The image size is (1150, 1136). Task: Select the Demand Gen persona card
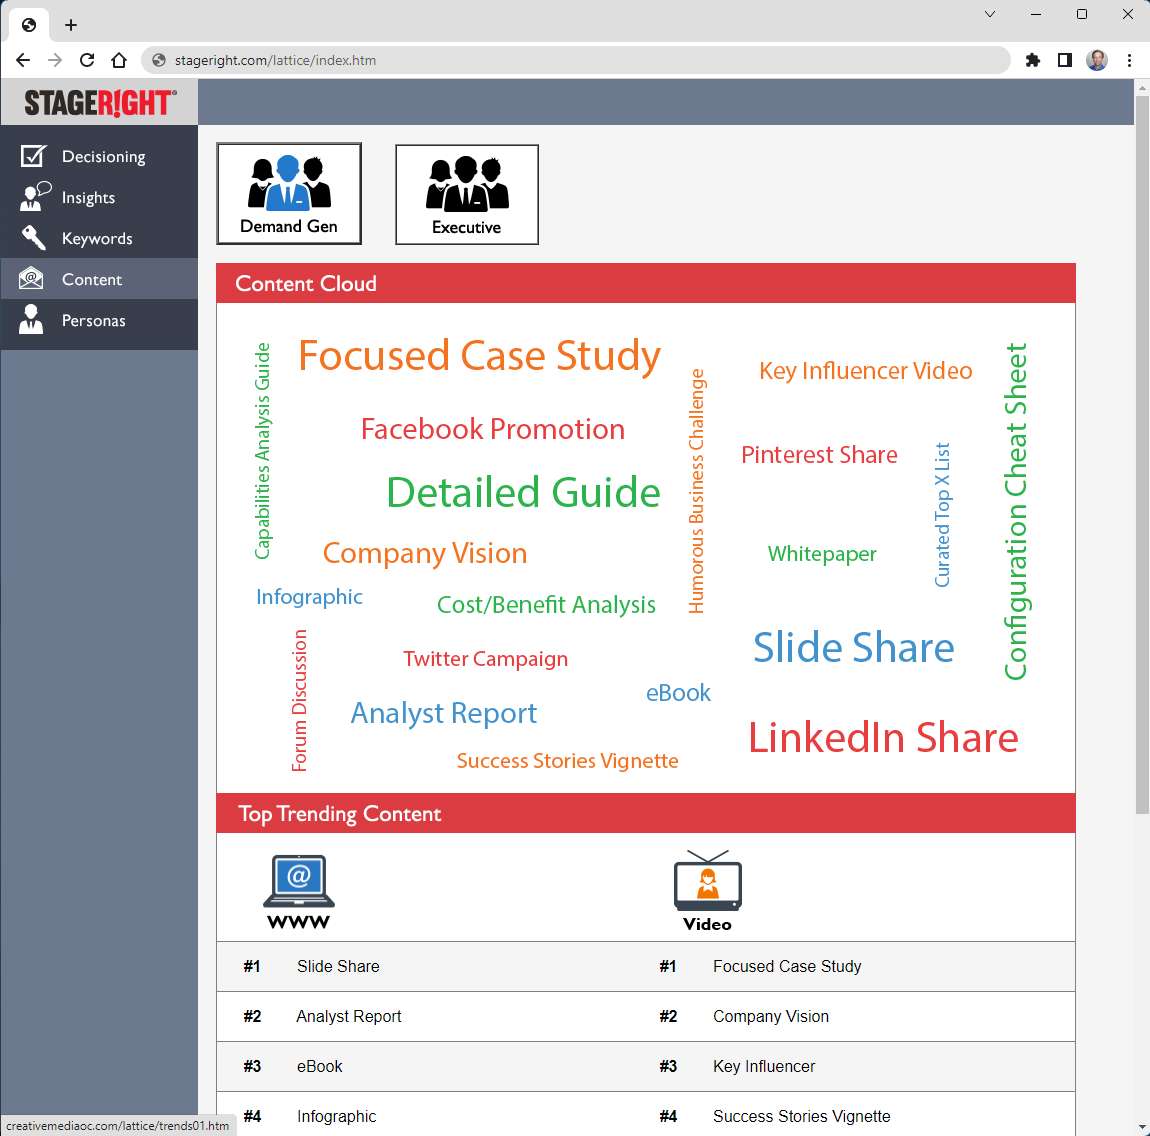(x=289, y=194)
